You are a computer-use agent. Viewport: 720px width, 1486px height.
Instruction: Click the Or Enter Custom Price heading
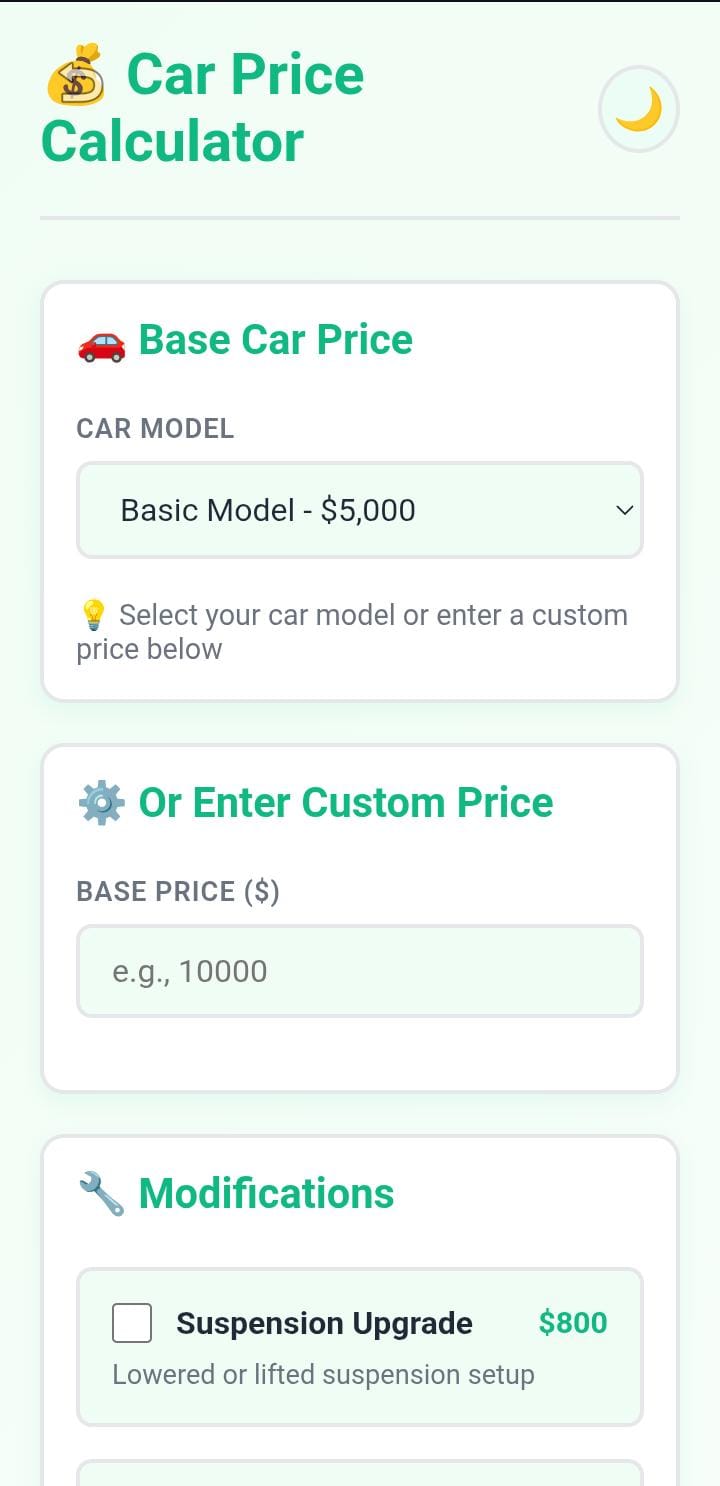tap(345, 802)
